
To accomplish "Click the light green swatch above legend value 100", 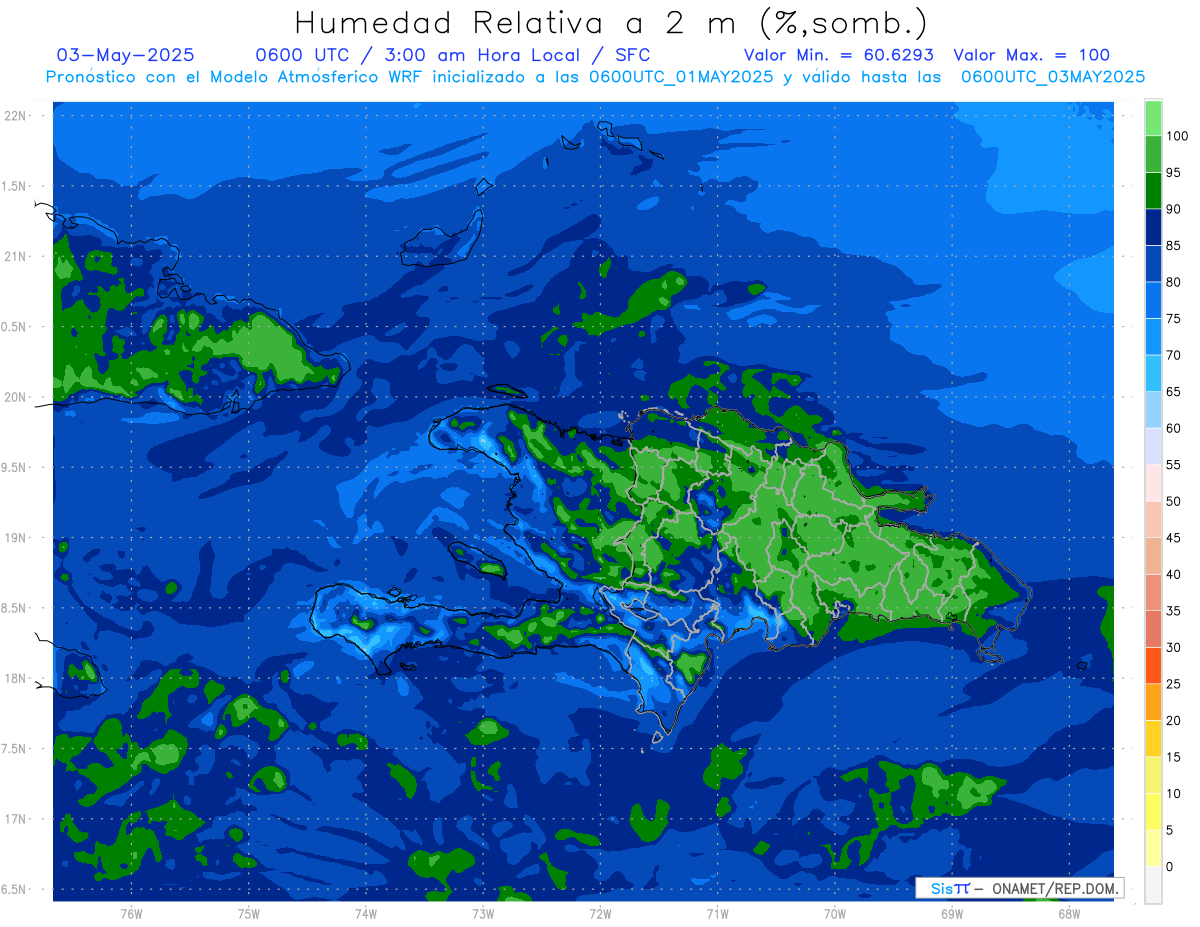I will 1153,118.
